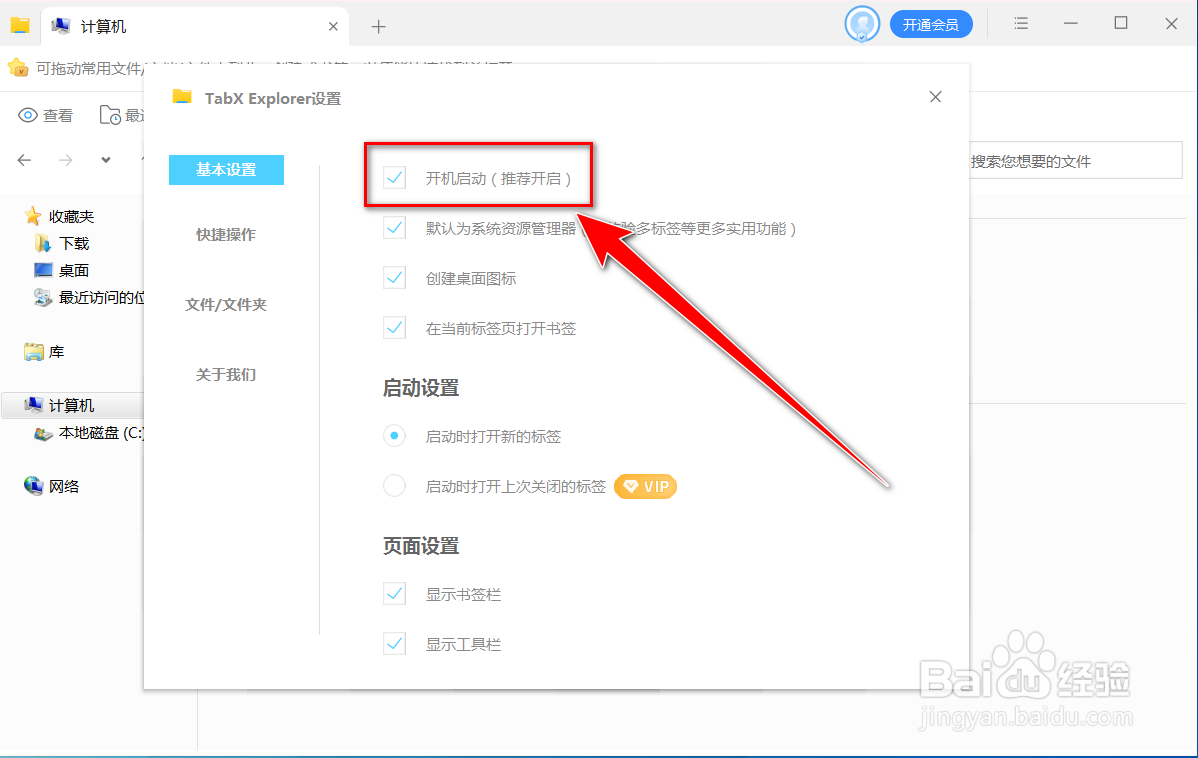Maximize the TabX Explorer window
1198x758 pixels.
tap(1121, 23)
